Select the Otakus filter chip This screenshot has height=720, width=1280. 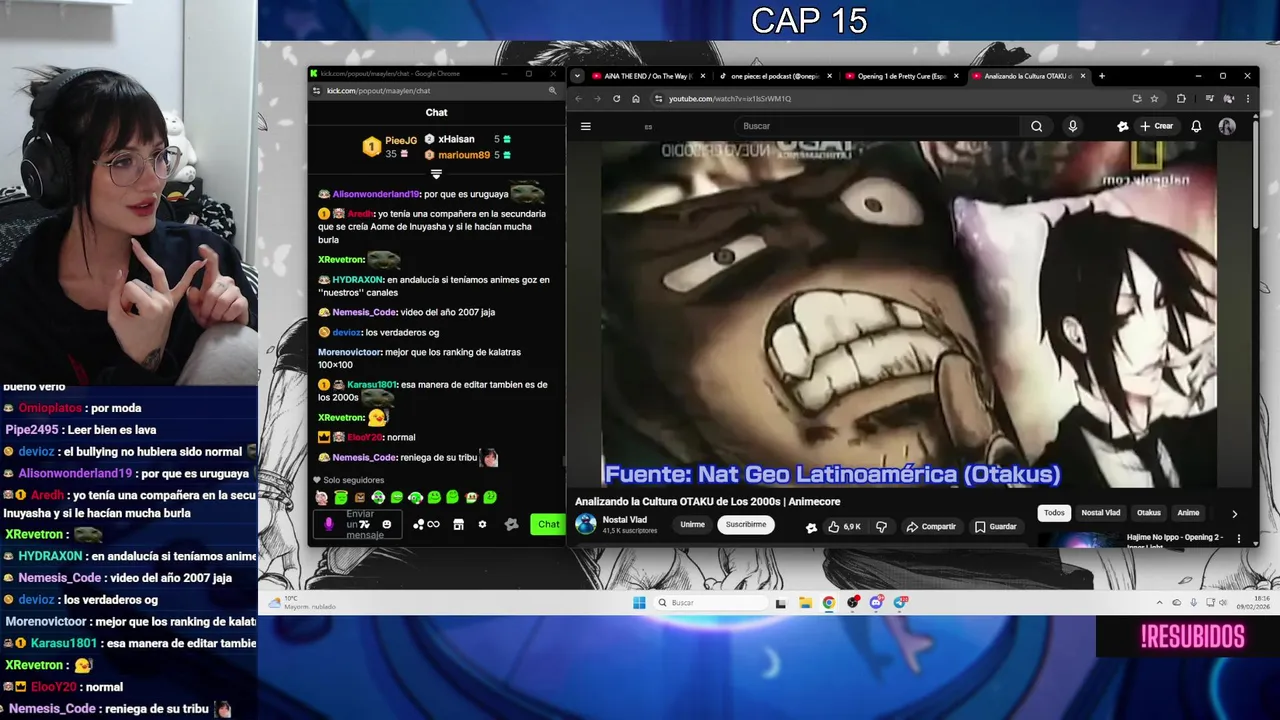[x=1149, y=513]
